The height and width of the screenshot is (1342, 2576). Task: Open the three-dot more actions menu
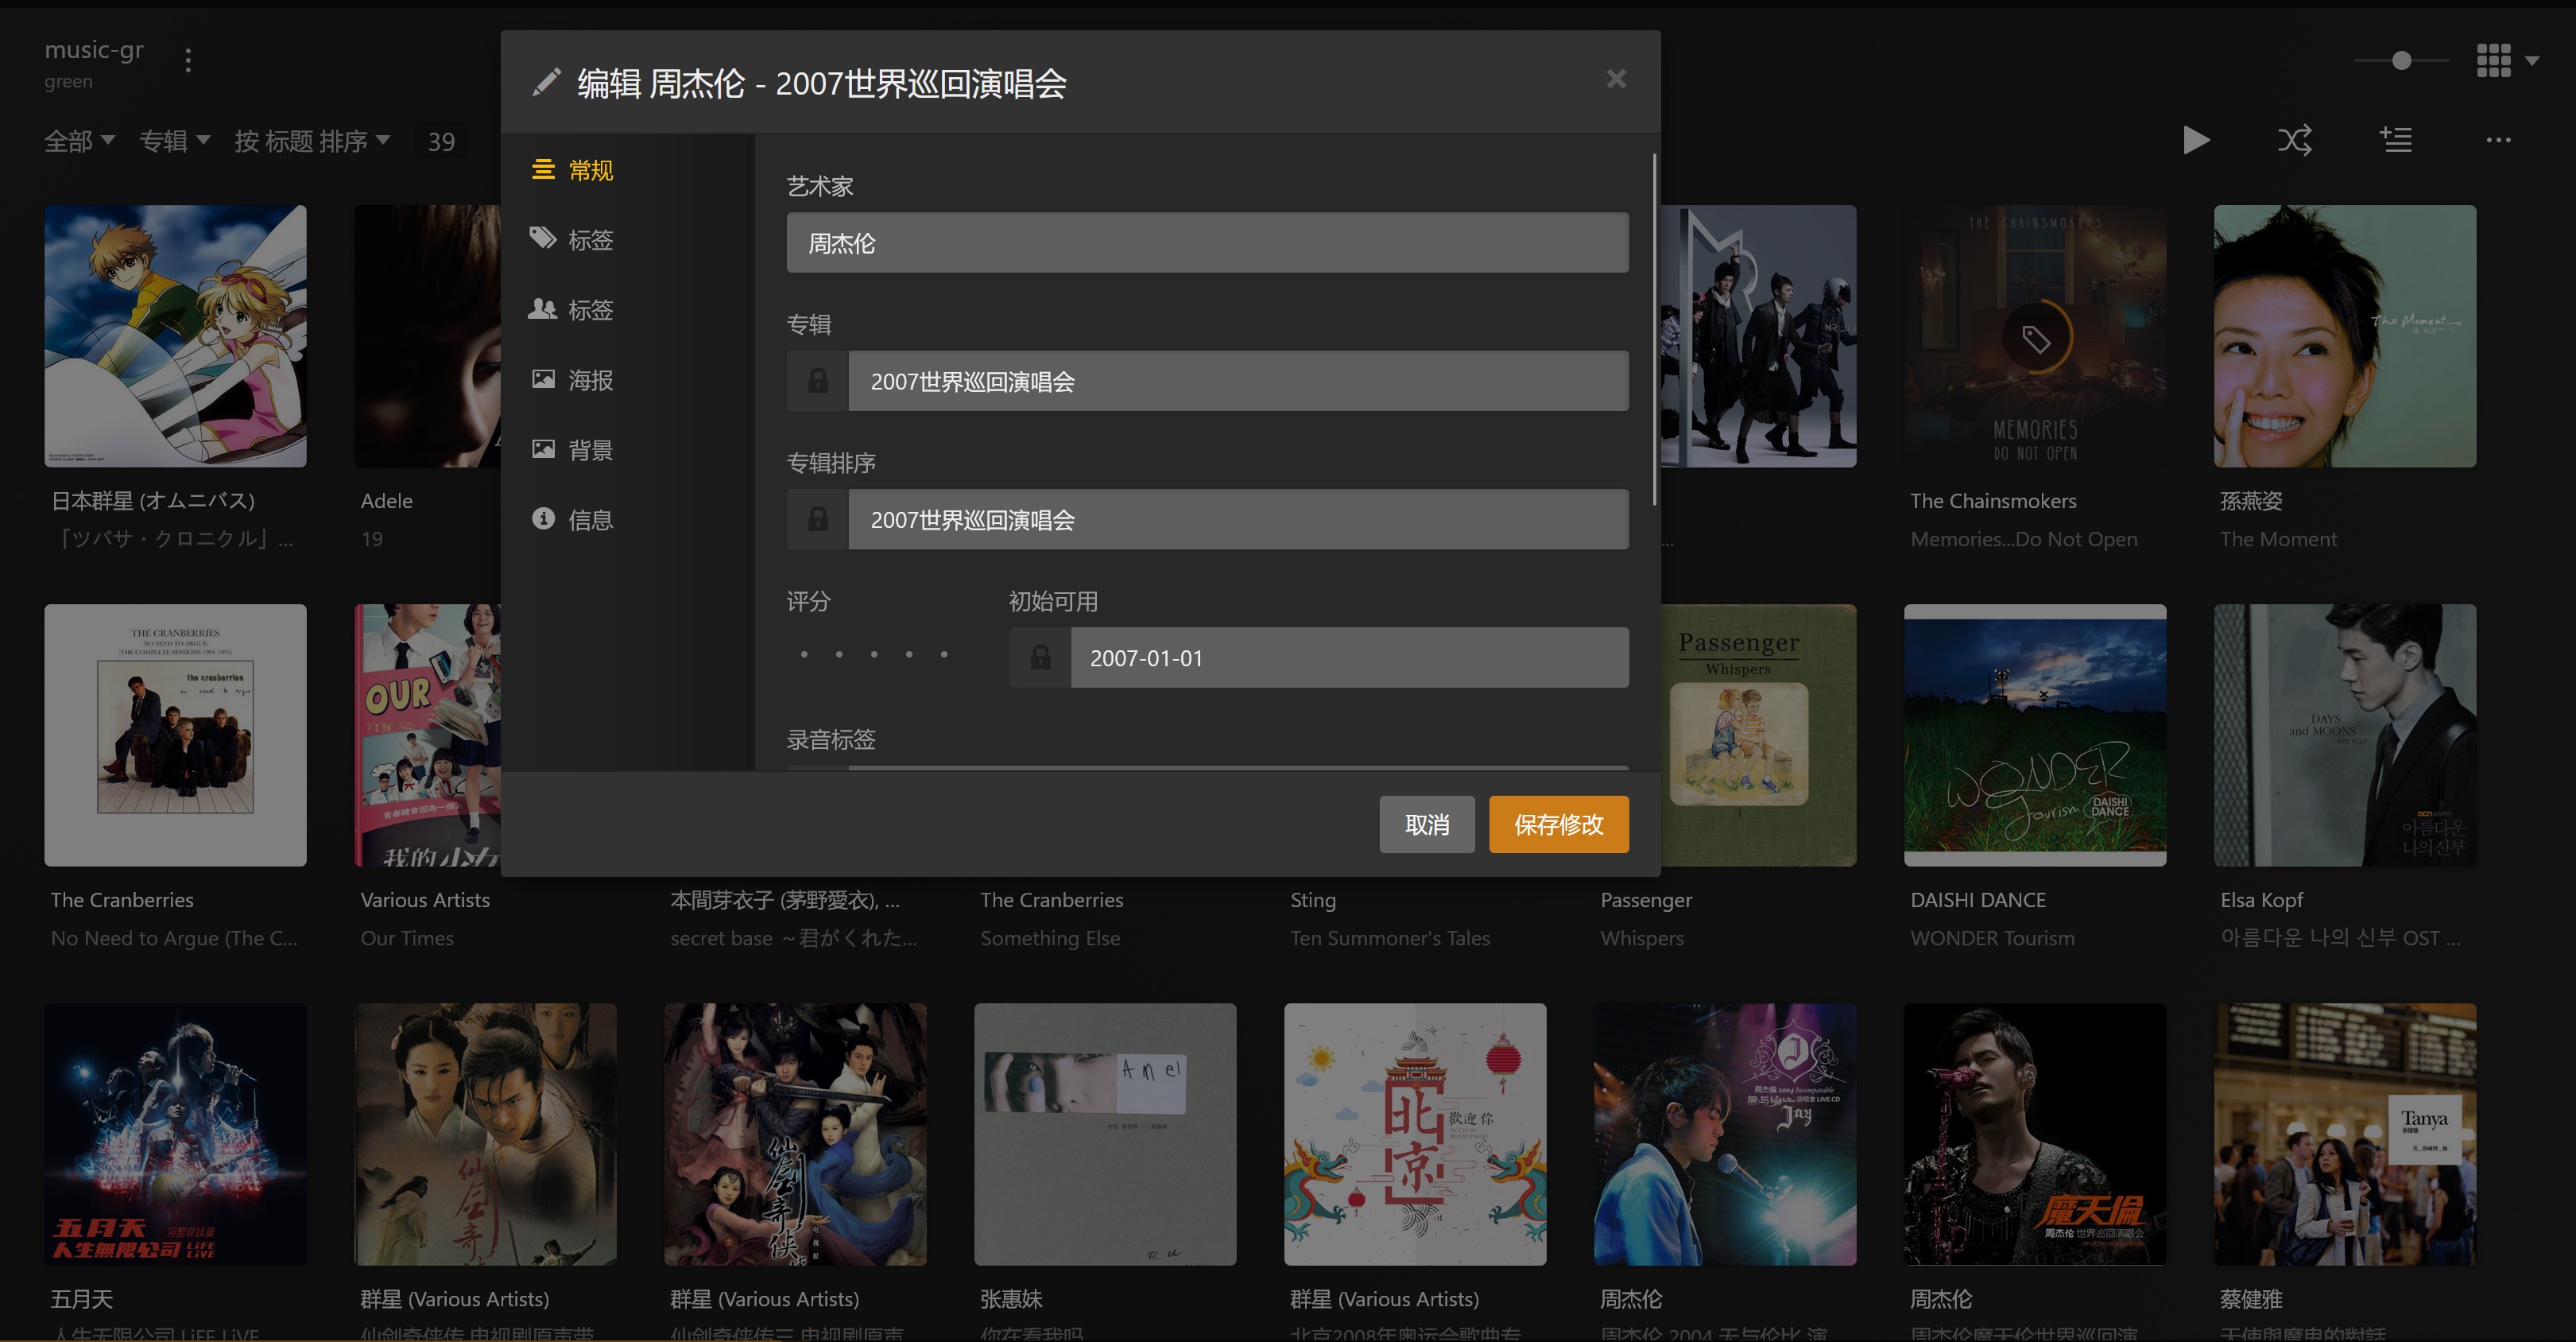(2498, 140)
